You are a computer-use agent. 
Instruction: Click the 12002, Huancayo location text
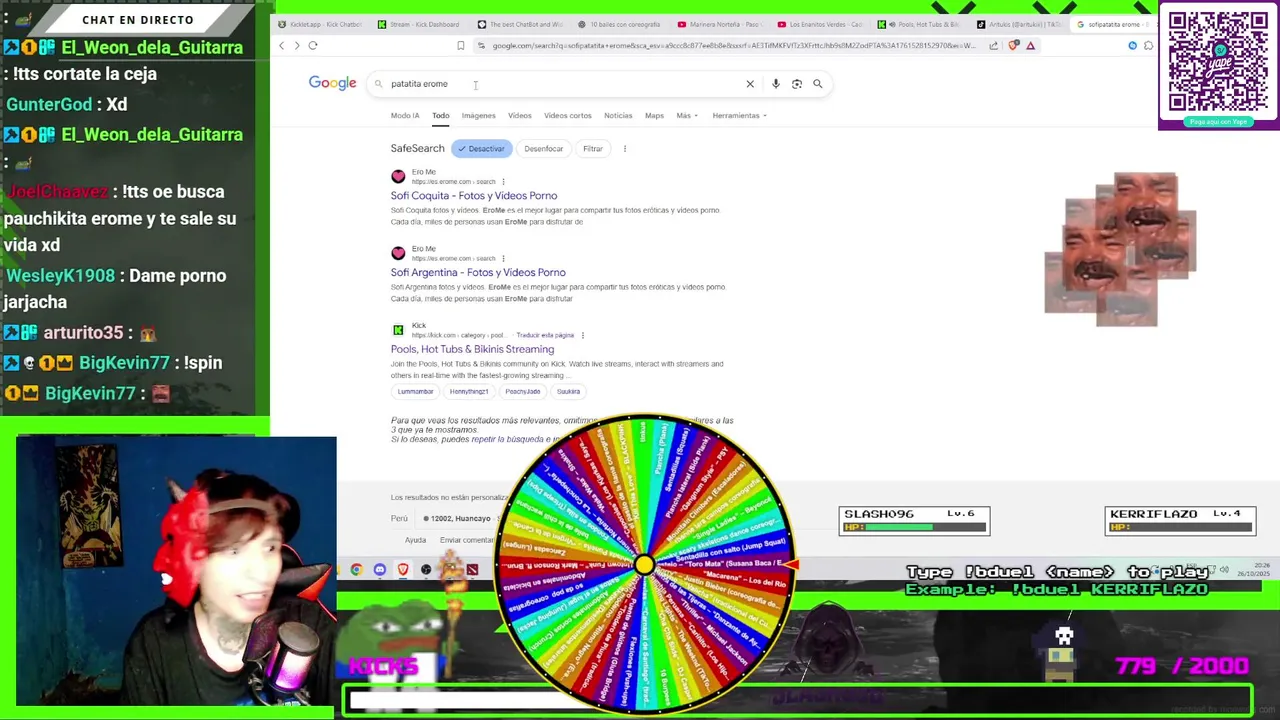pos(460,519)
